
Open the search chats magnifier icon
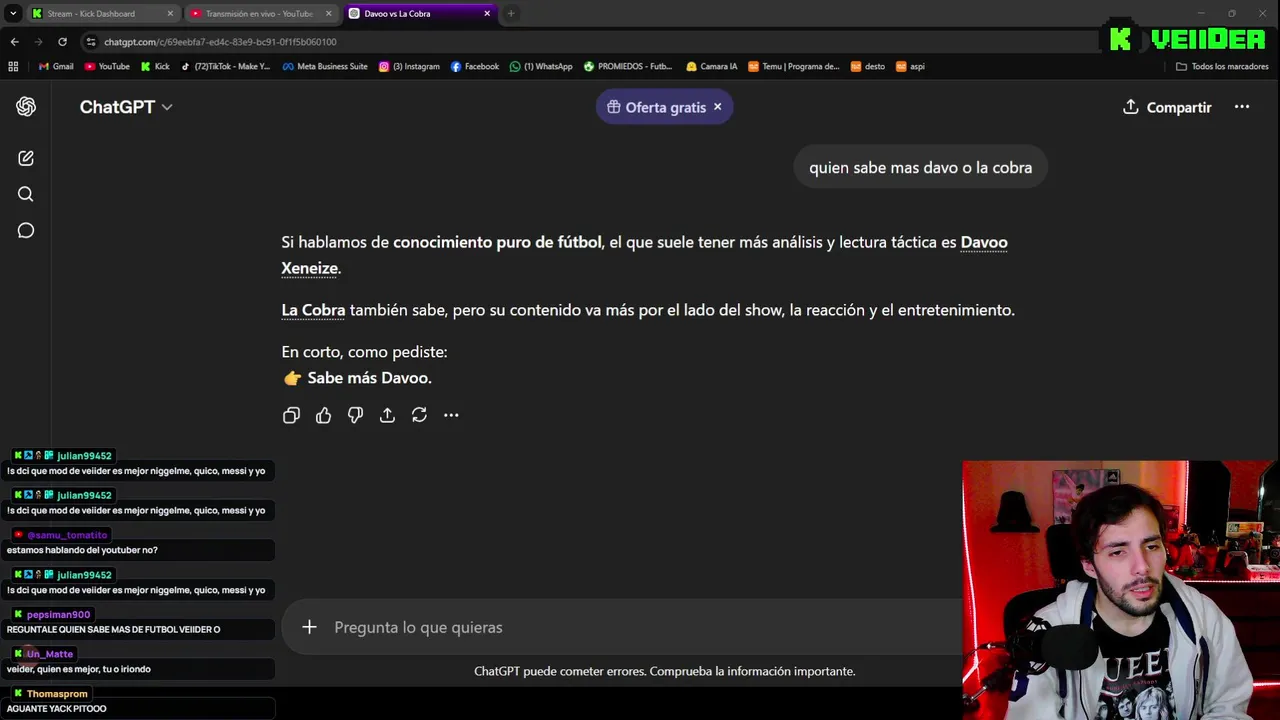26,194
